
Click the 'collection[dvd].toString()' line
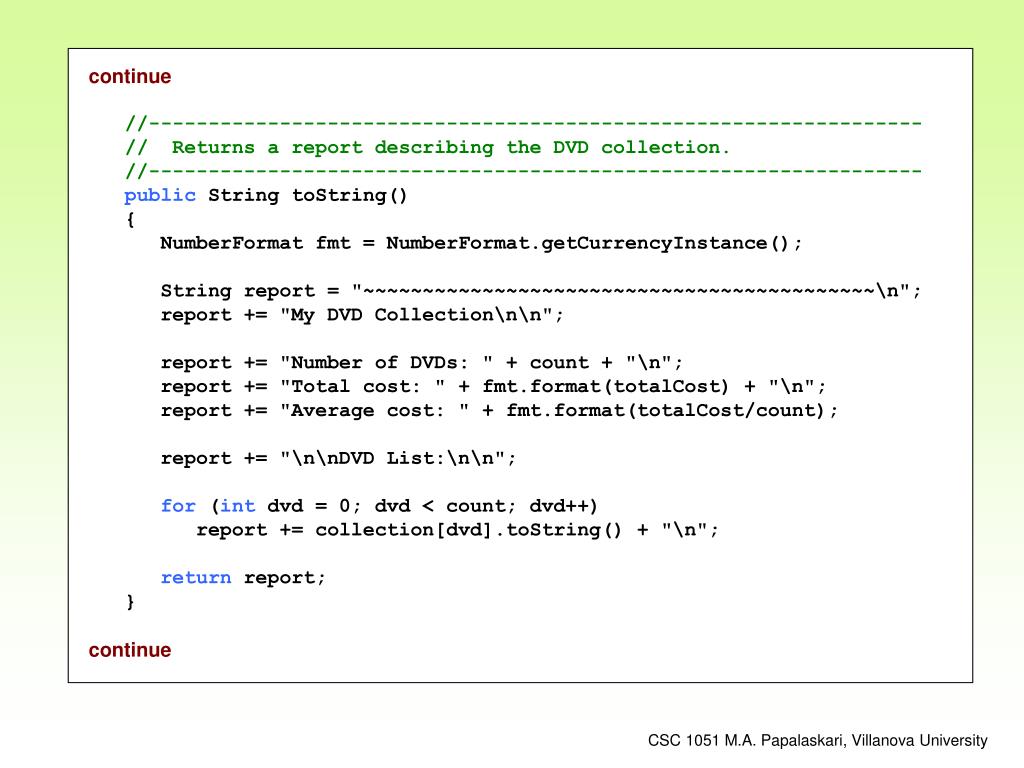point(457,530)
